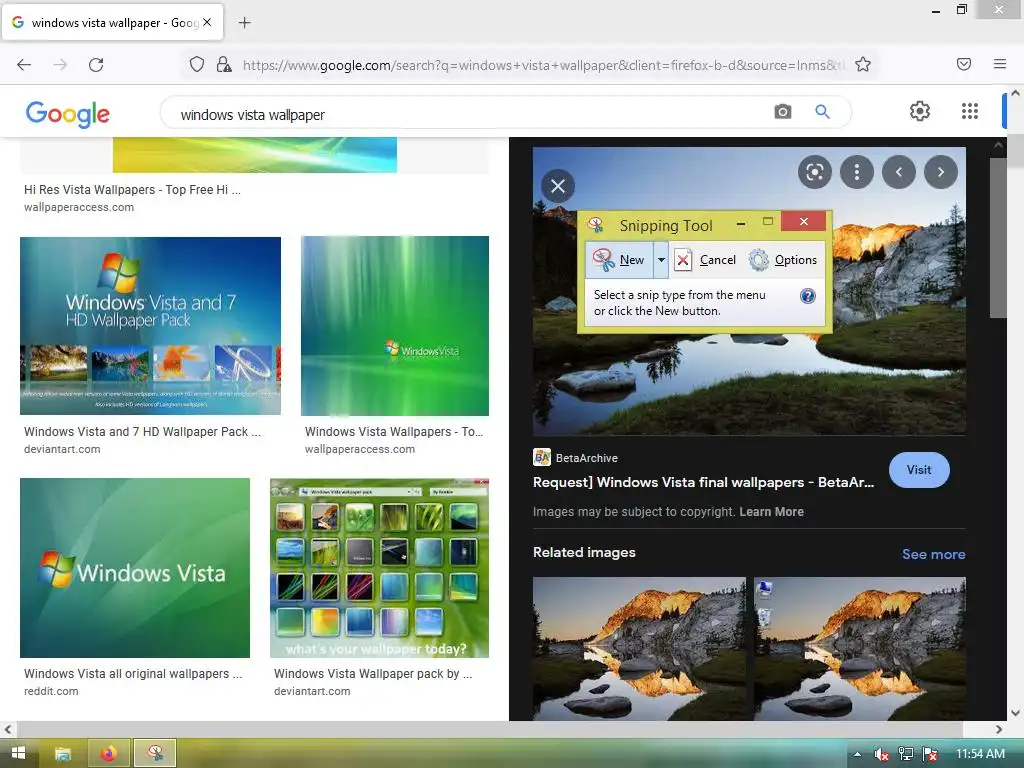Click the network tray icon
The width and height of the screenshot is (1024, 768).
pos(906,754)
